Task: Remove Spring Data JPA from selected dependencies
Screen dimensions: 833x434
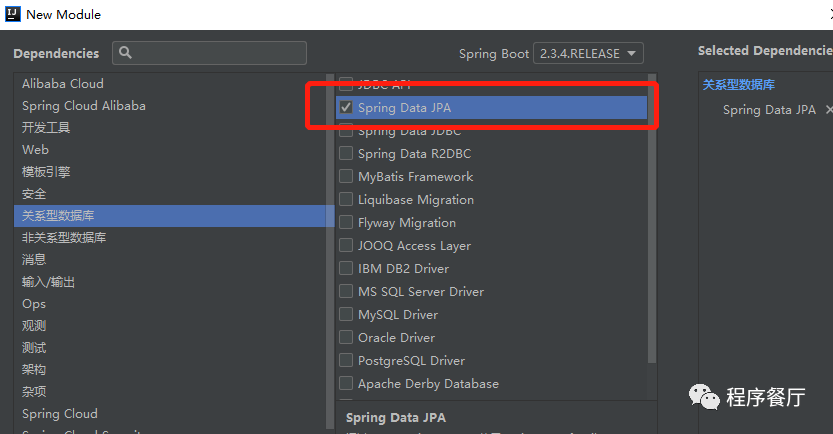Action: tap(829, 109)
